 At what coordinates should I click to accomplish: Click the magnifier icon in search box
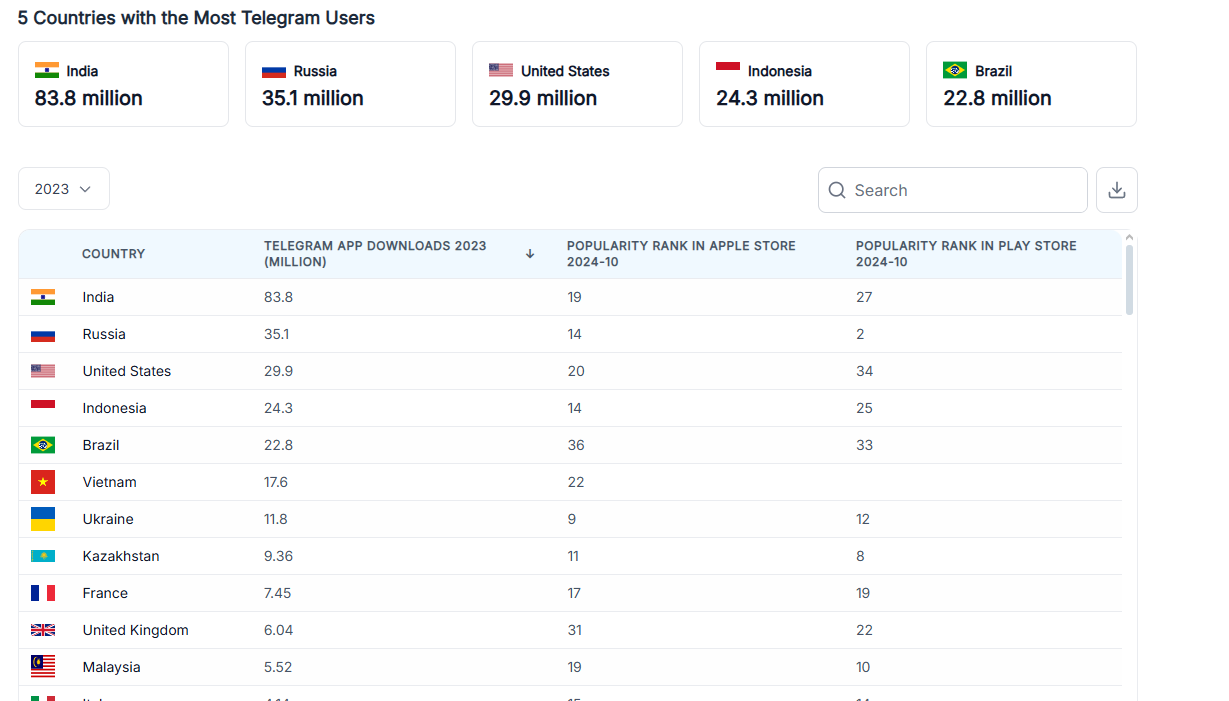837,190
